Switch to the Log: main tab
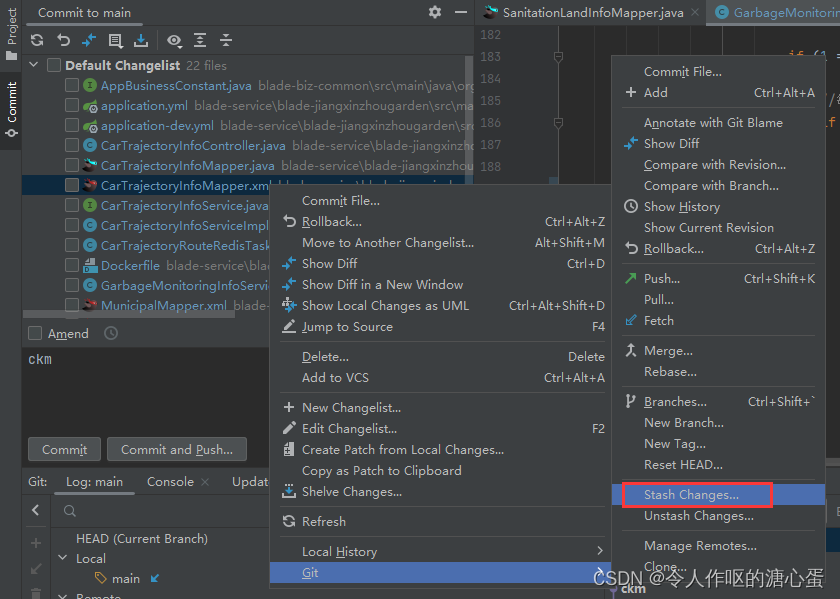The width and height of the screenshot is (840, 599). 94,482
